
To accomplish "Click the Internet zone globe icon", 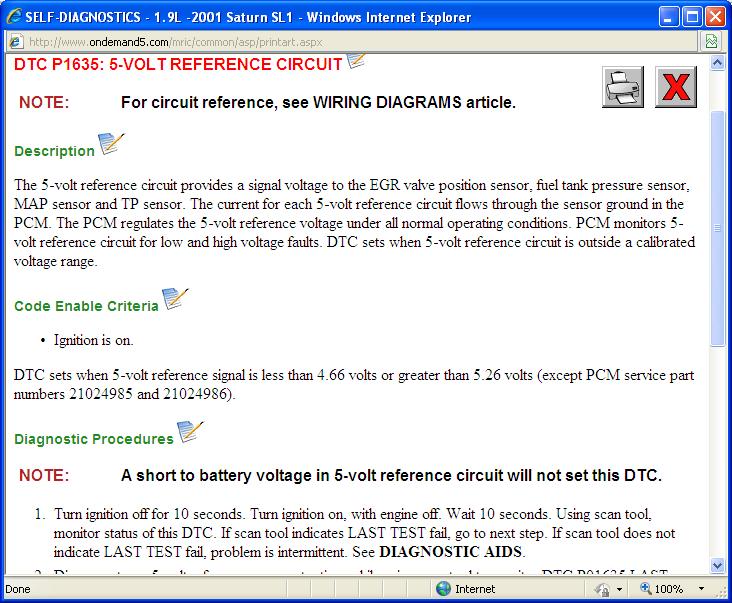I will tap(443, 589).
